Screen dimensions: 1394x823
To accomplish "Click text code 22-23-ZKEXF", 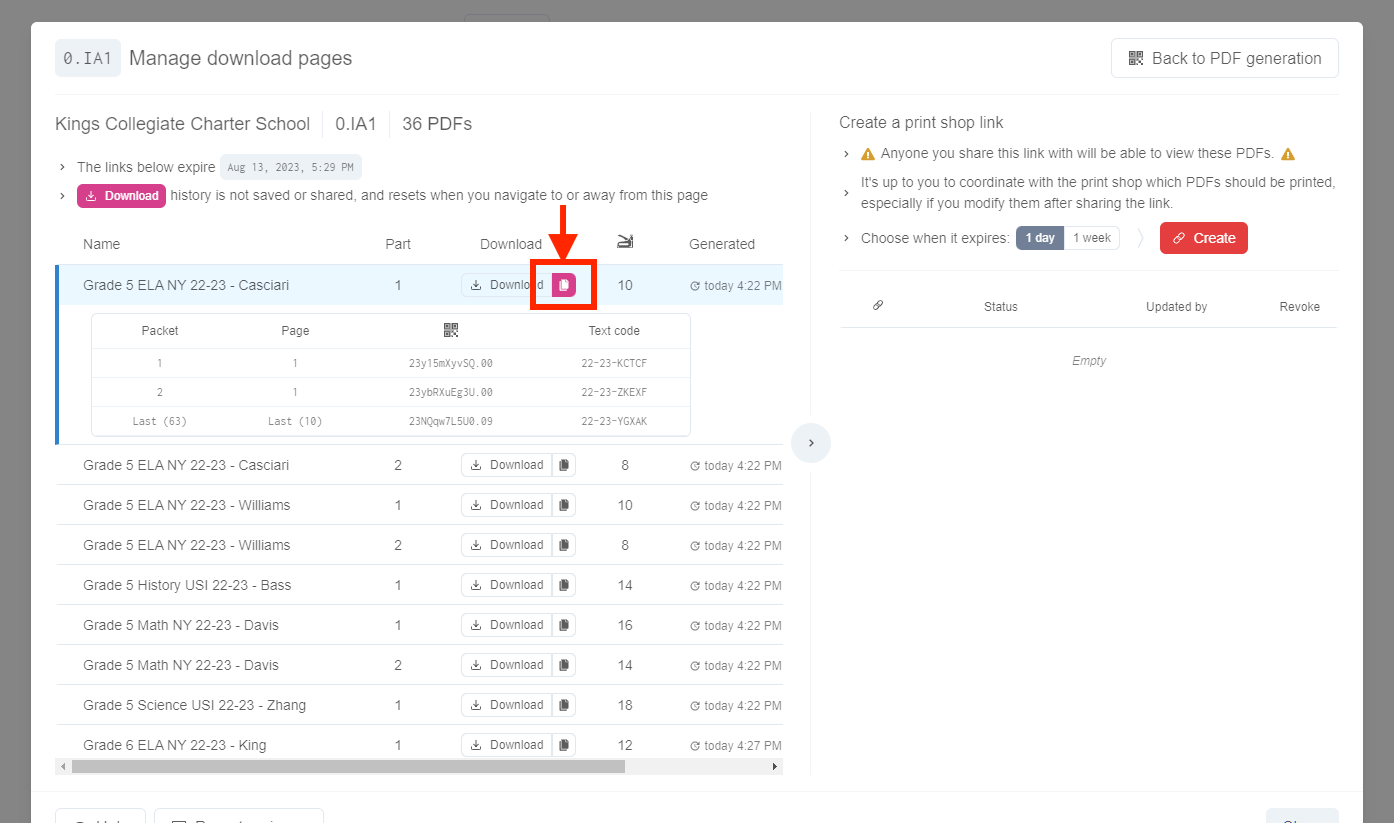I will [x=614, y=392].
